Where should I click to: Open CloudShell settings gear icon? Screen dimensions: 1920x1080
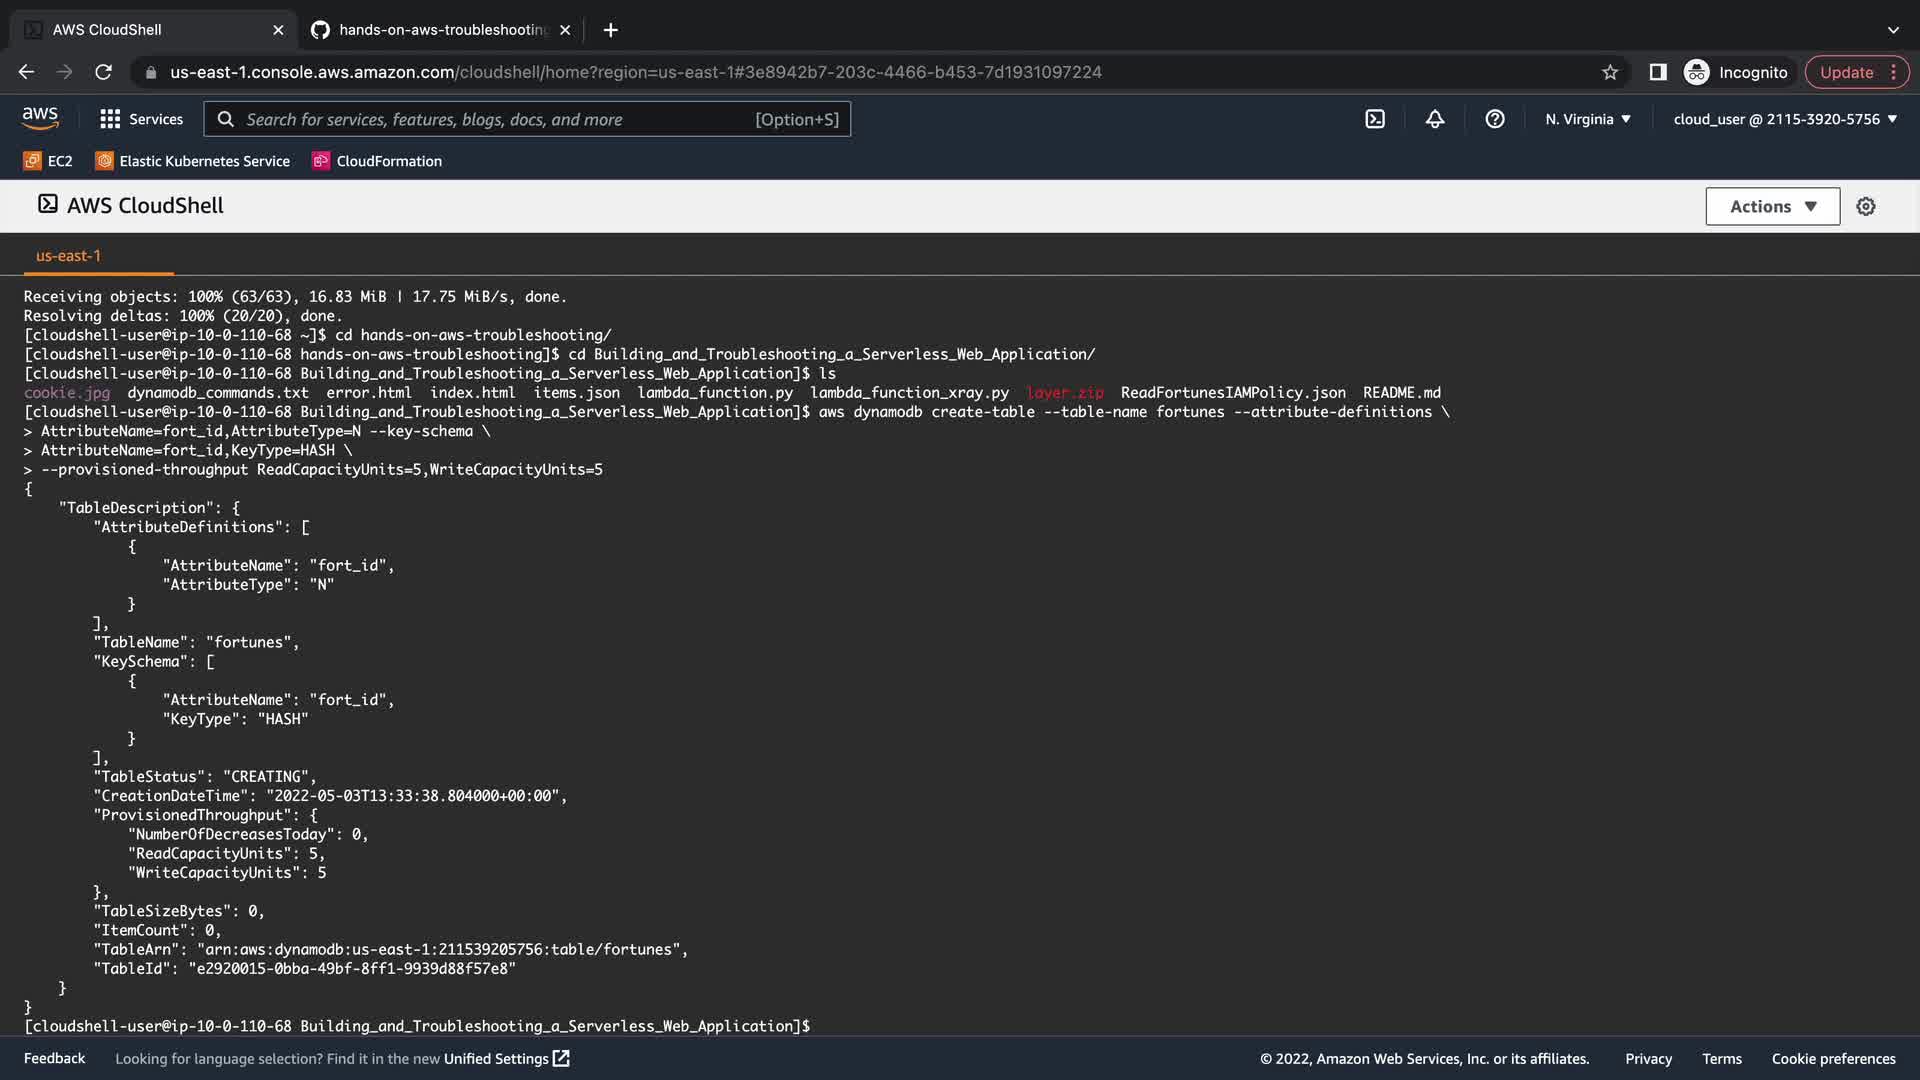1866,206
